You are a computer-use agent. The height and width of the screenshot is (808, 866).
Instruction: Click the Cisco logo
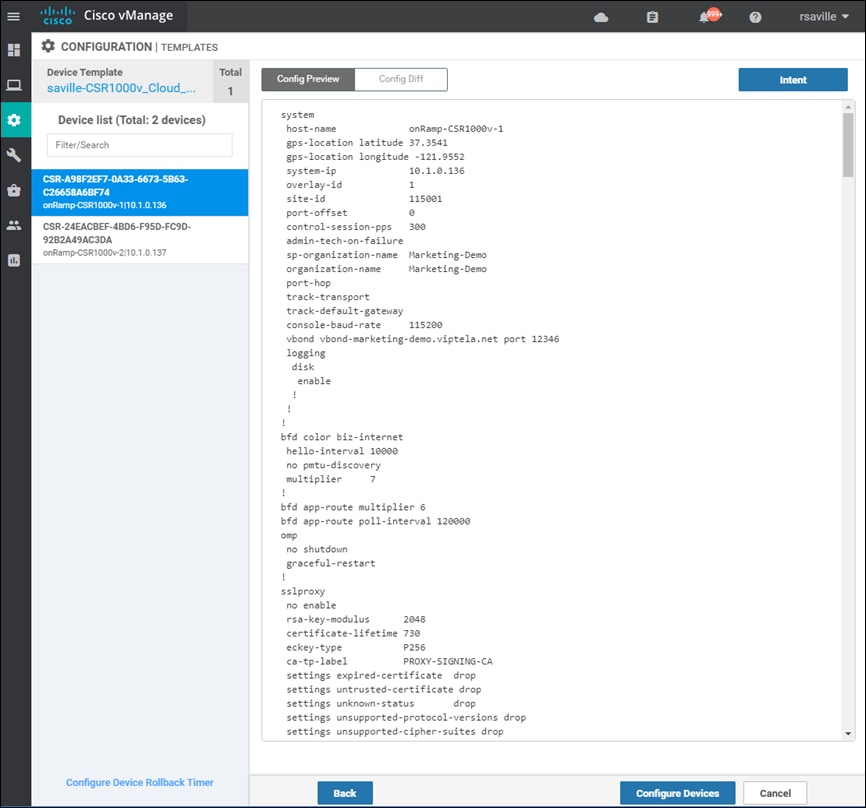[x=57, y=16]
